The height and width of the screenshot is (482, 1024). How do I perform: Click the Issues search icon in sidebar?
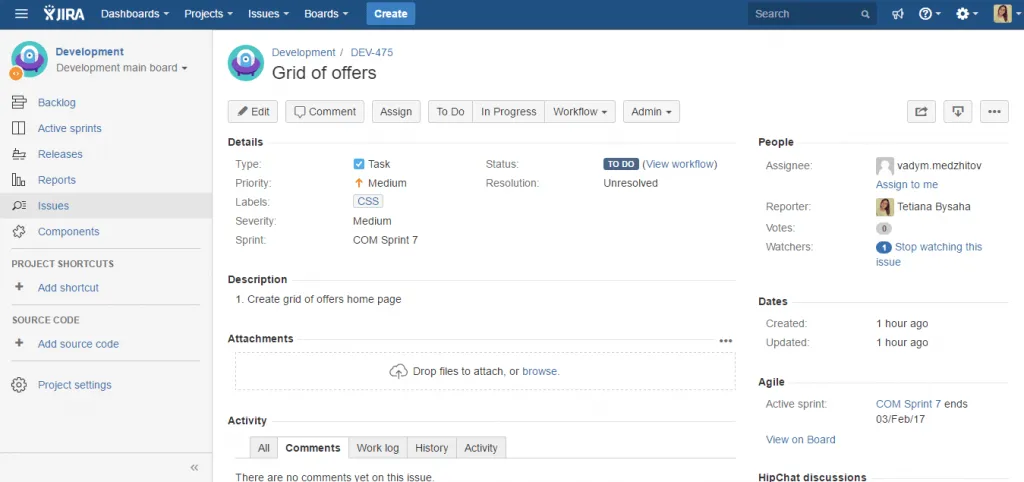click(19, 206)
